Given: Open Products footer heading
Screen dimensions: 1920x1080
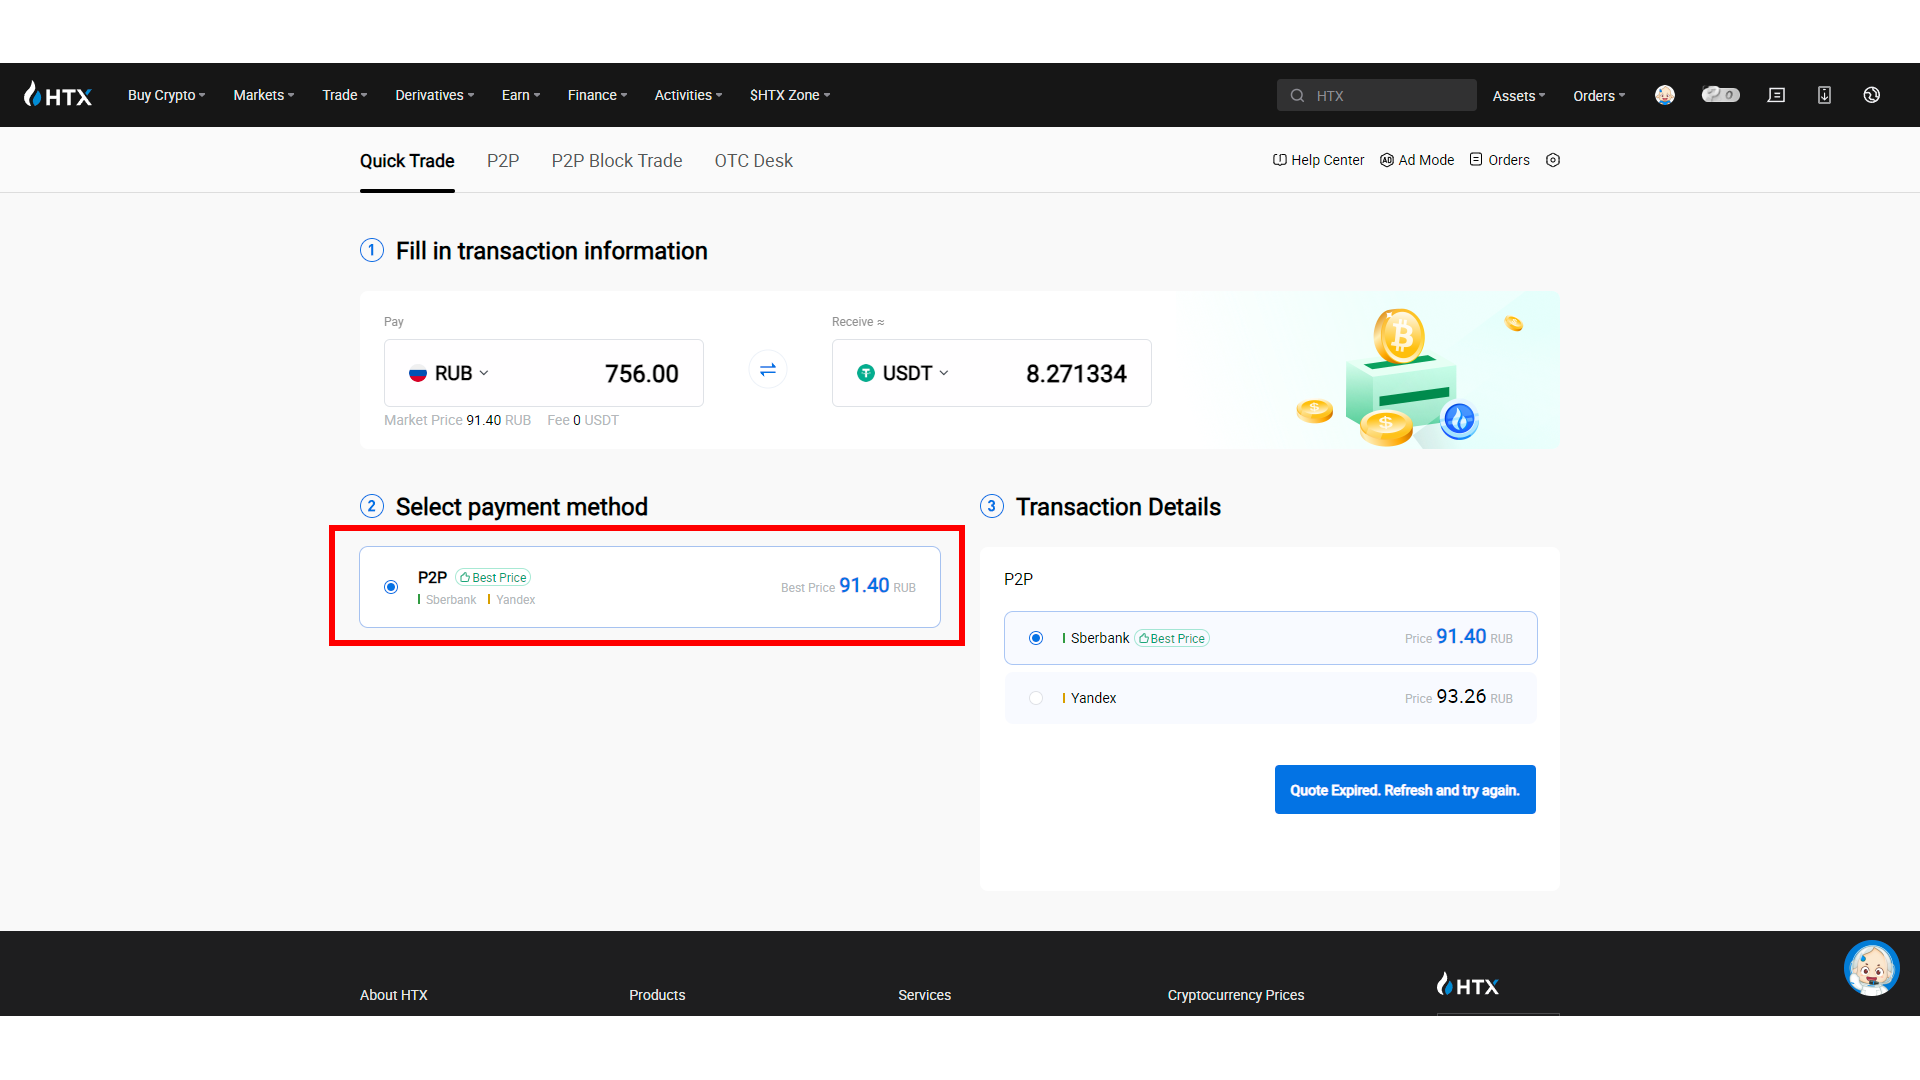Looking at the screenshot, I should click(x=657, y=995).
